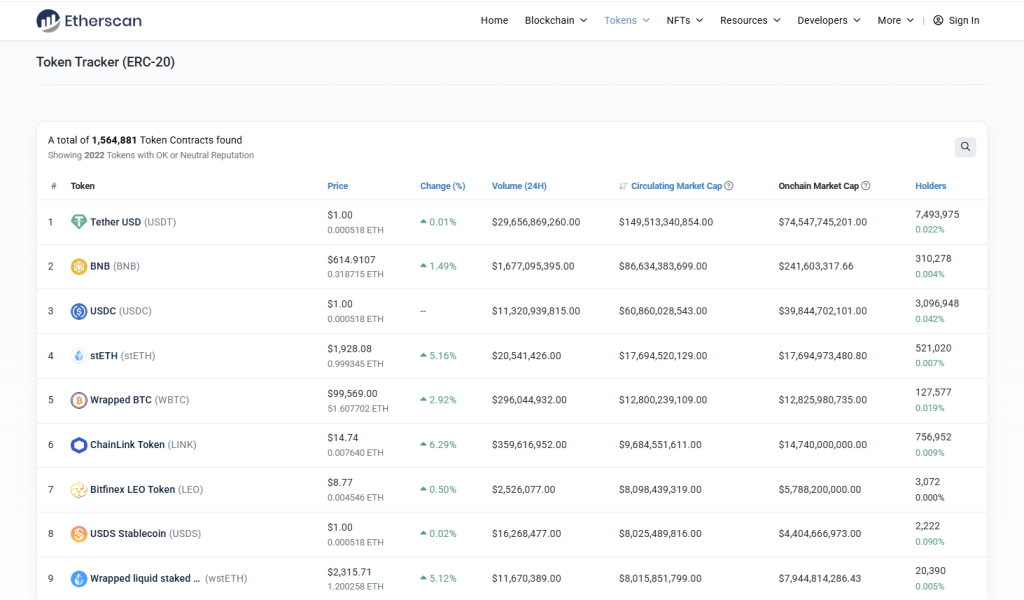
Task: Click Tether volume $29,656,869,260.00
Action: click(536, 222)
